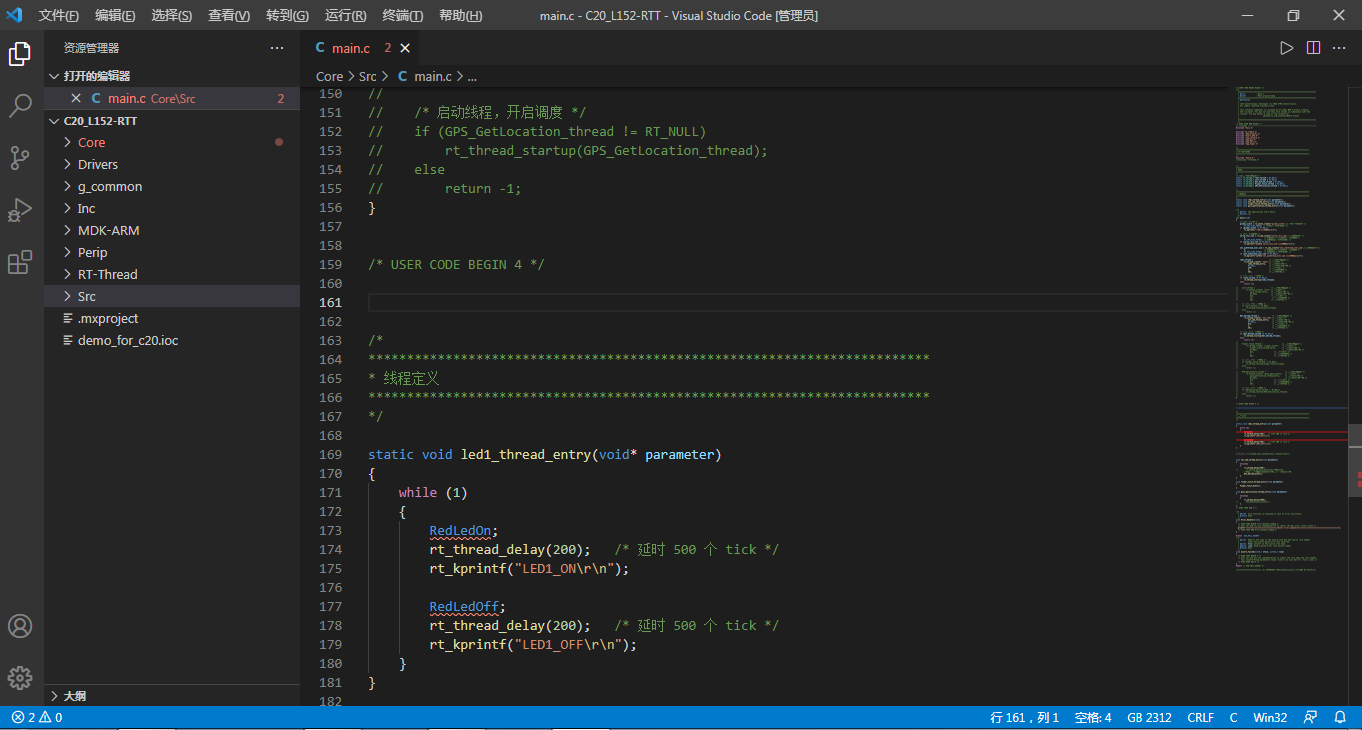
Task: Open the .mxproject file
Action: 172,318
